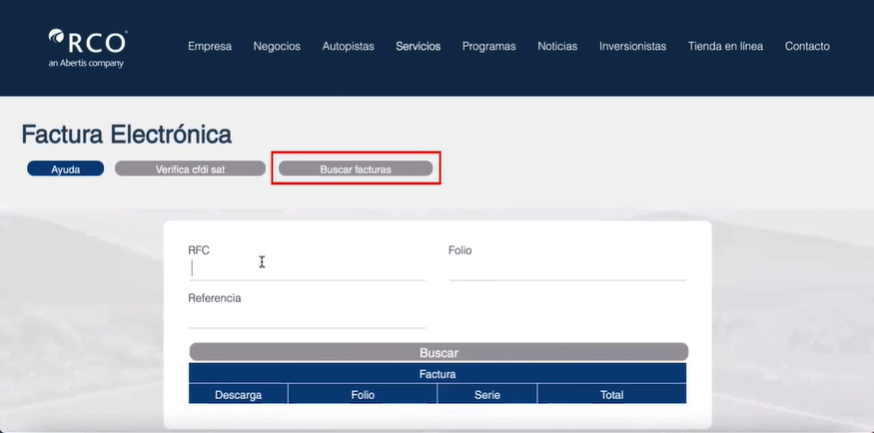Go to Tienda en línea
The image size is (874, 433).
click(x=725, y=46)
